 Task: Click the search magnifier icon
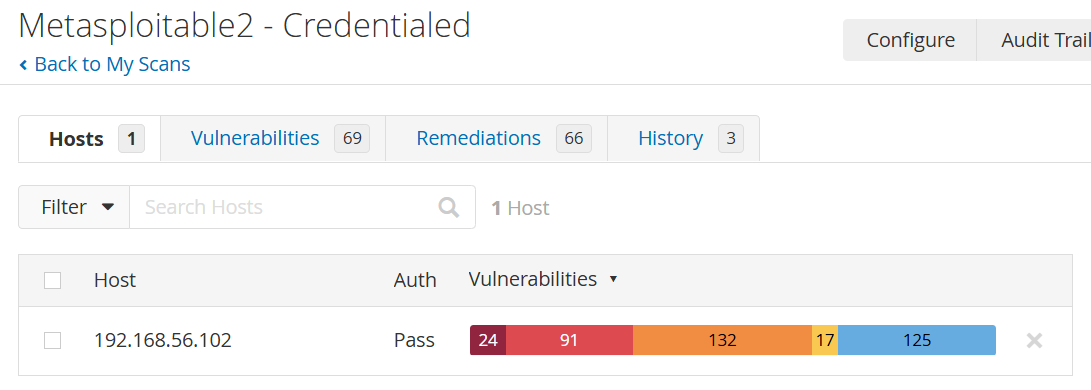pos(449,207)
